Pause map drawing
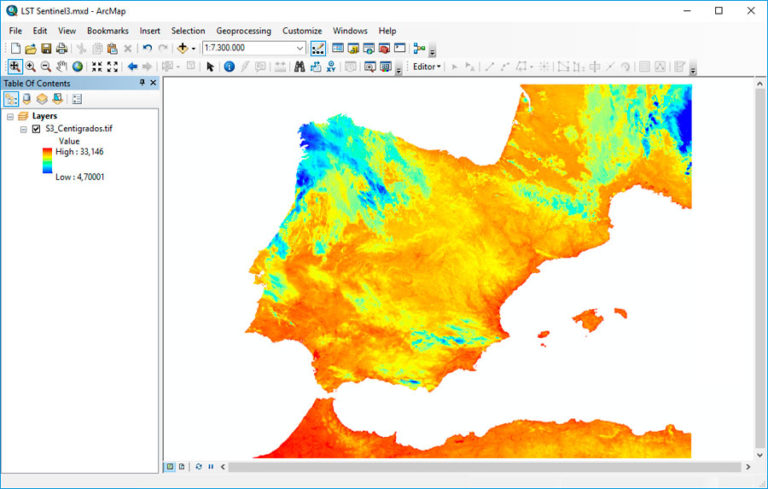This screenshot has height=489, width=768. [211, 466]
